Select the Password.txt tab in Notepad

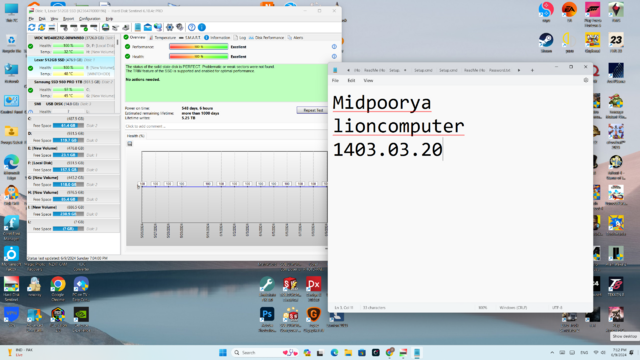point(500,70)
